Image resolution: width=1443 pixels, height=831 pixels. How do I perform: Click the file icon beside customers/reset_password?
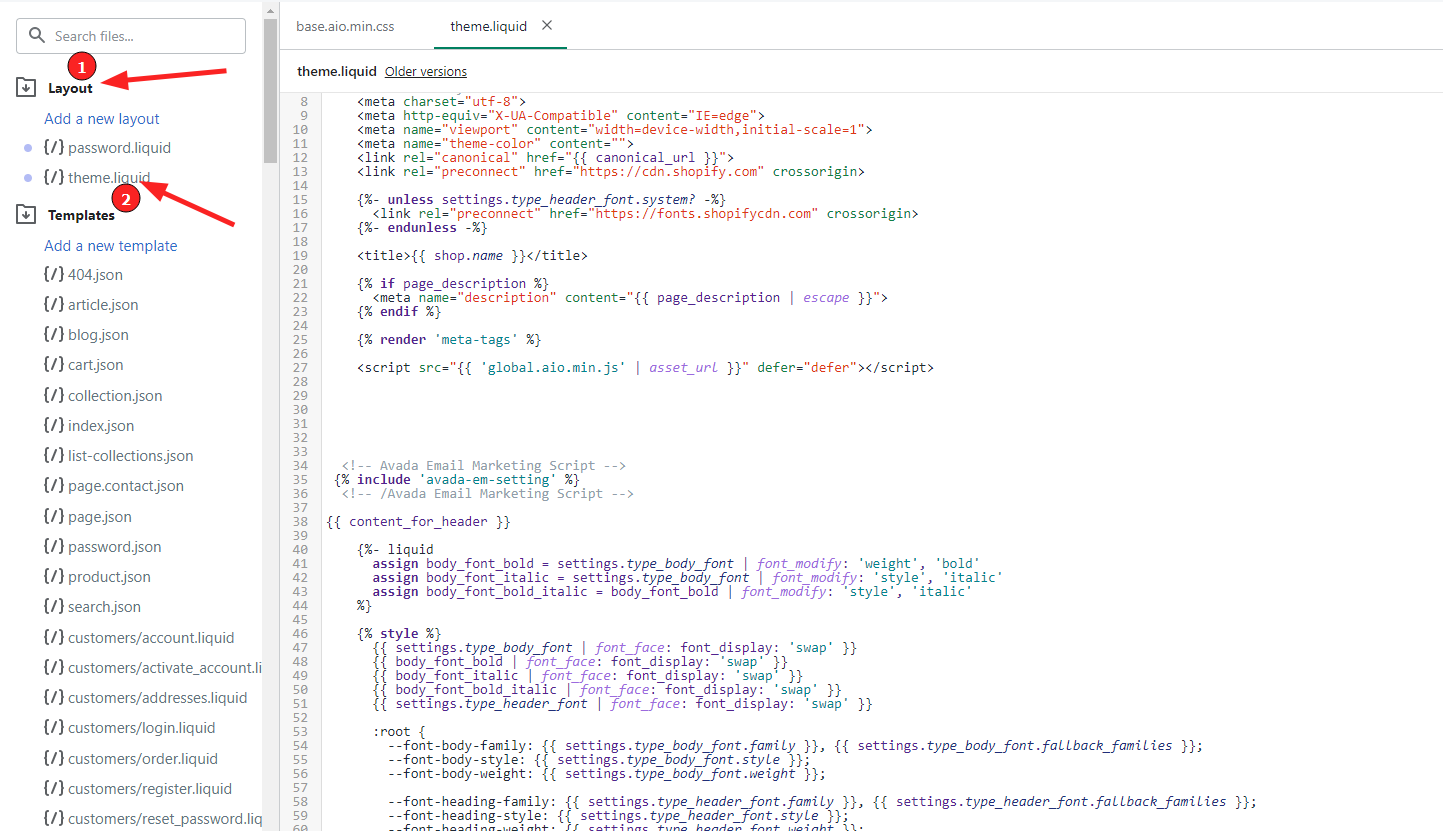54,818
